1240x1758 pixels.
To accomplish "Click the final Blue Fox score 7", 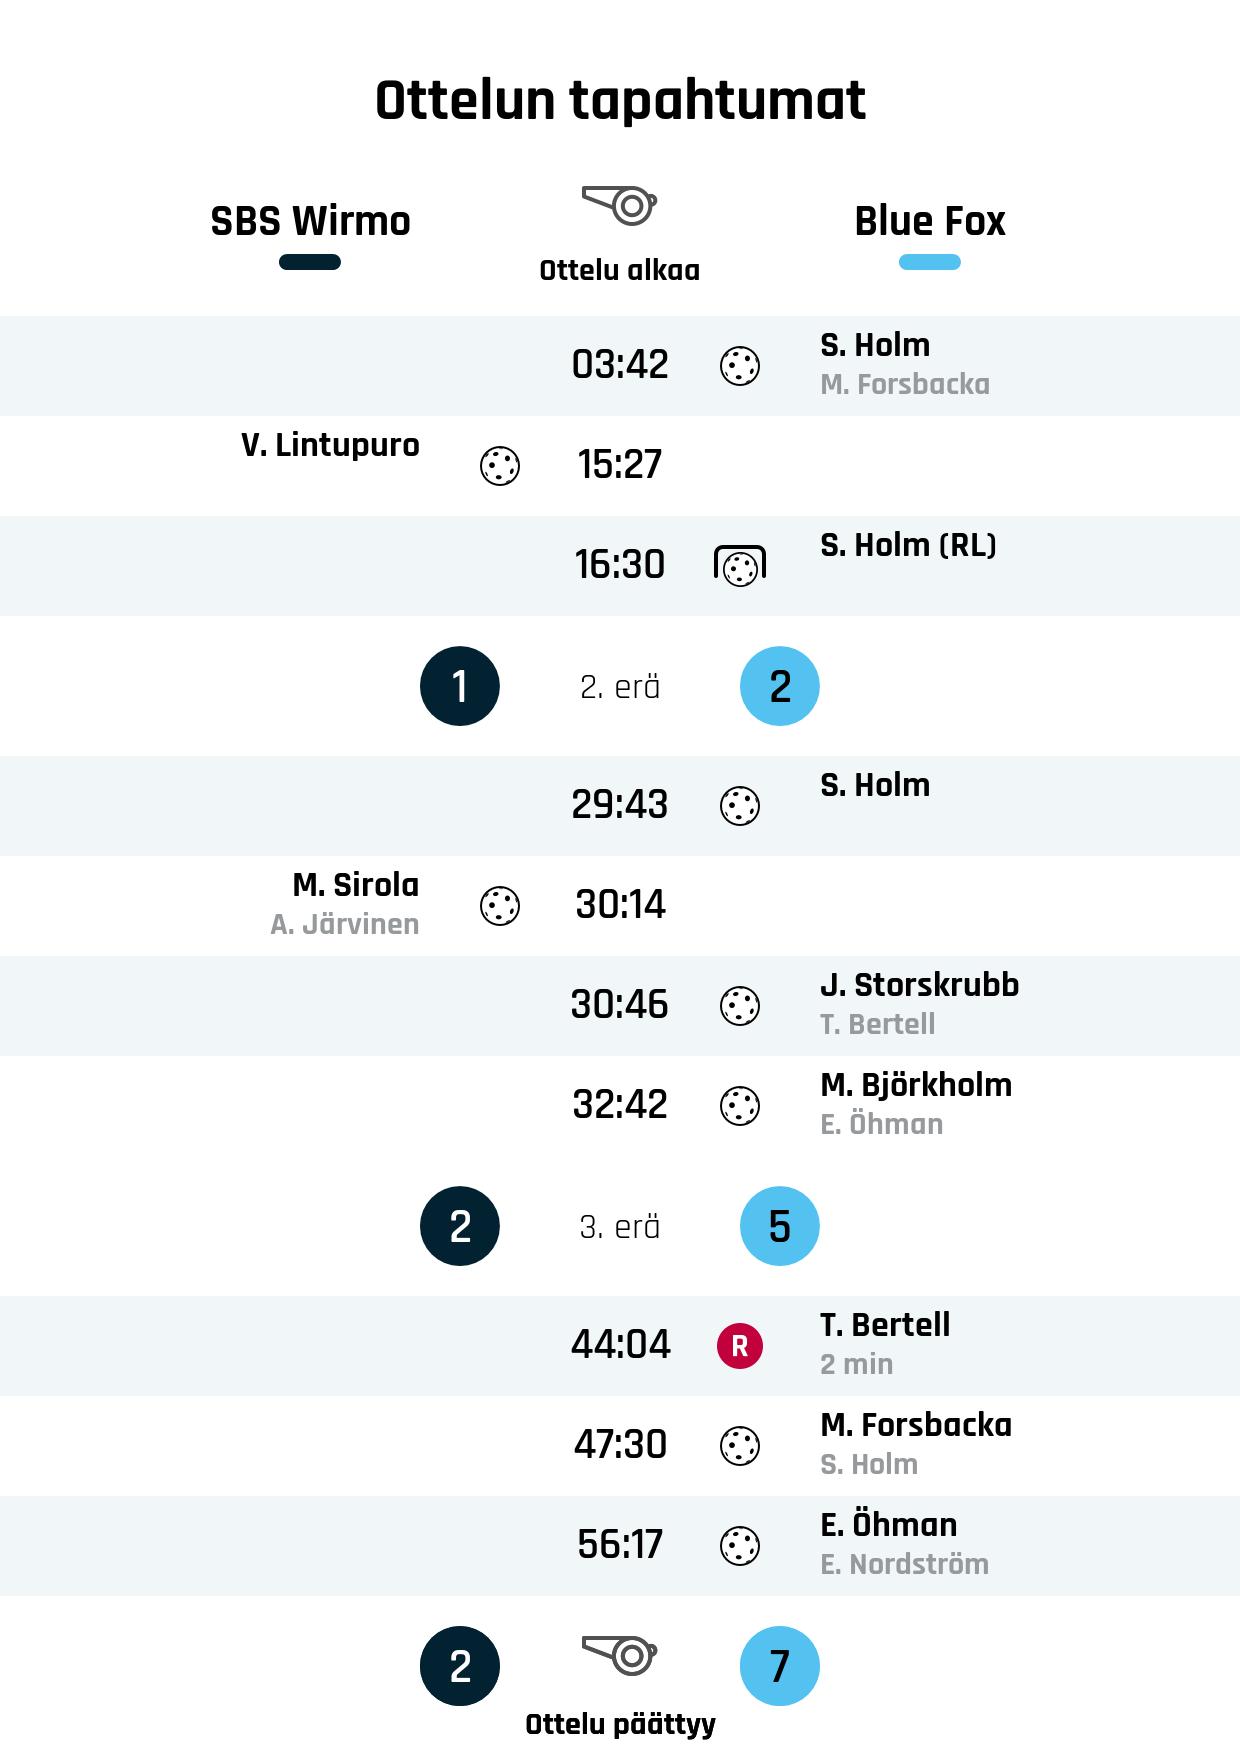I will [x=780, y=1666].
